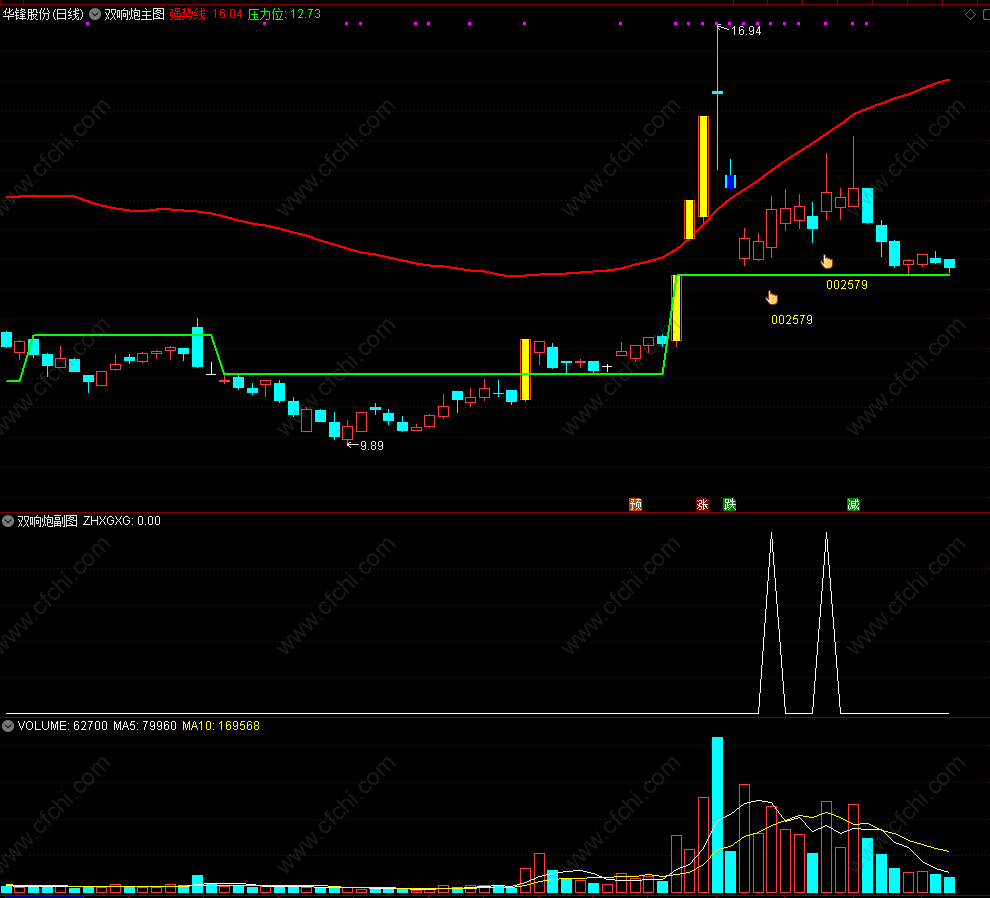Open the 双响炮主图 indicator dropdown arrow
The width and height of the screenshot is (990, 898).
point(95,14)
